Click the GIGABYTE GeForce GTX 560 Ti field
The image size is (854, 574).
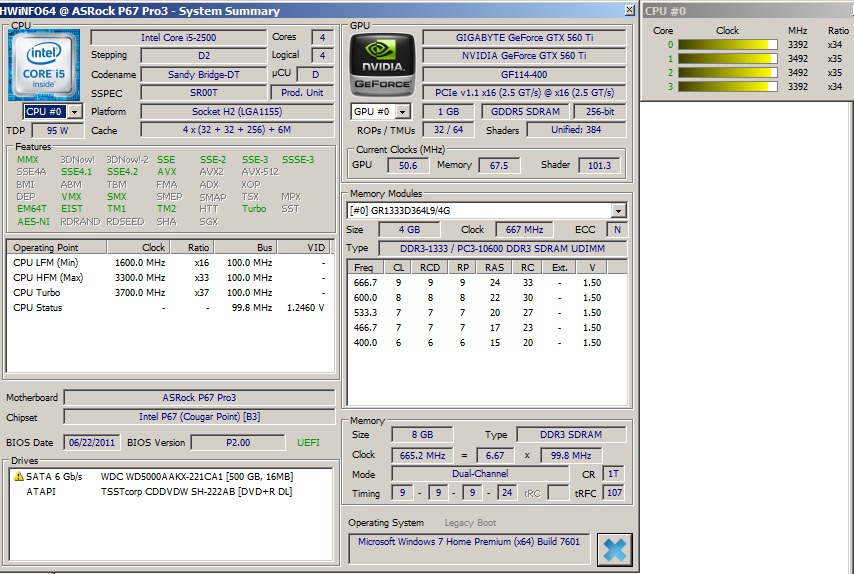524,38
